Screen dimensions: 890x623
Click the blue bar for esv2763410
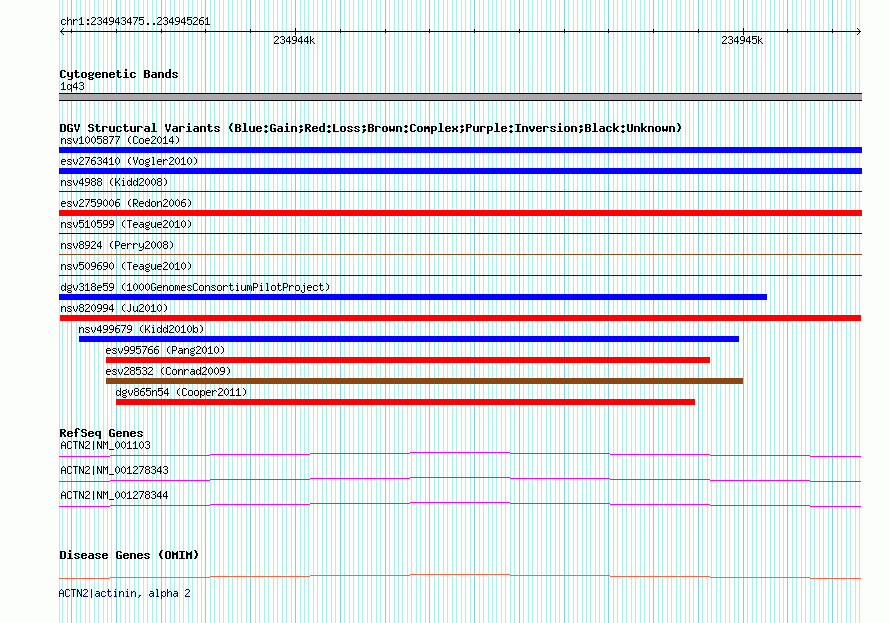[460, 171]
